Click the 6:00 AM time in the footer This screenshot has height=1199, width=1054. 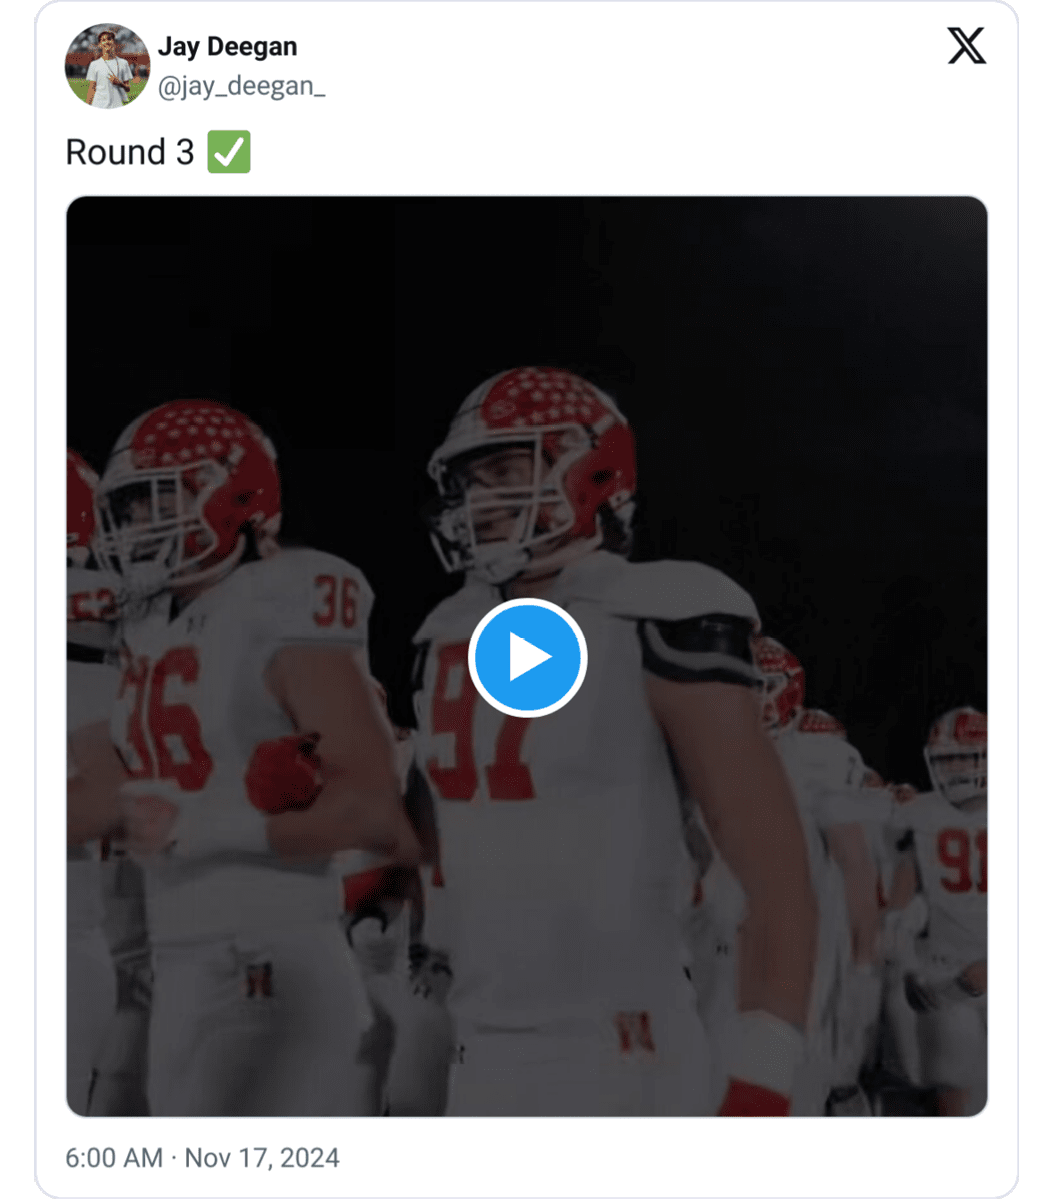(113, 1158)
